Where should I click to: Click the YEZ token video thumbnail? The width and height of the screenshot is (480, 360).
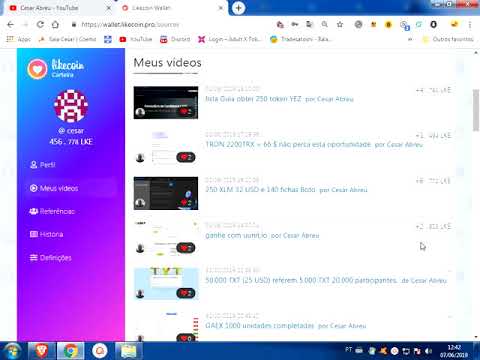(x=166, y=103)
